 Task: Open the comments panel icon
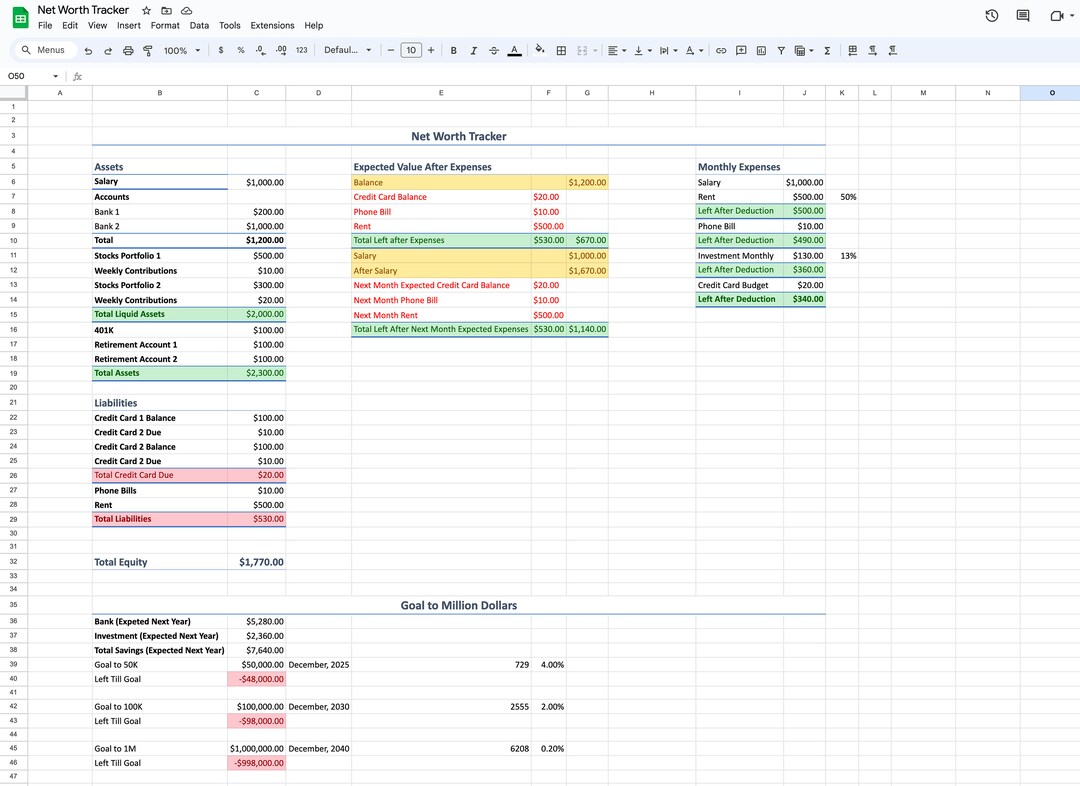pos(1023,16)
